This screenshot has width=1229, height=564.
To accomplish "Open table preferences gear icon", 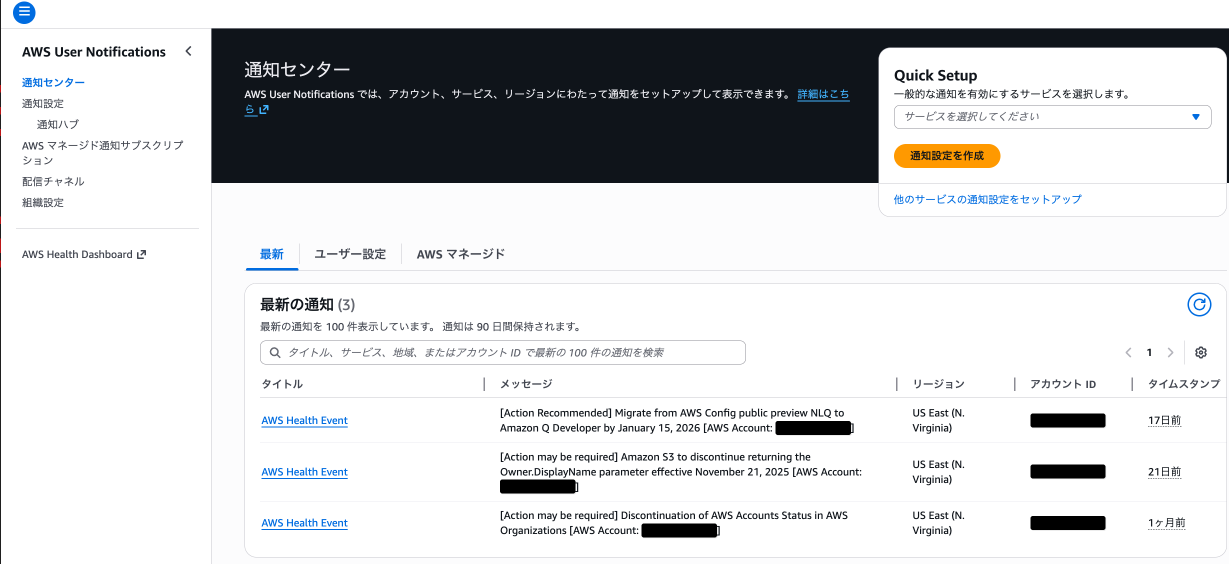I will coord(1201,352).
